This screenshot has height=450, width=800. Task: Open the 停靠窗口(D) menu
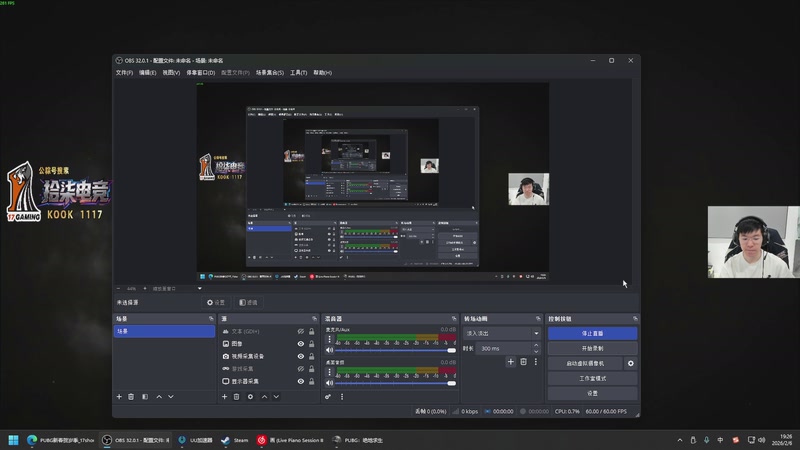[201, 72]
